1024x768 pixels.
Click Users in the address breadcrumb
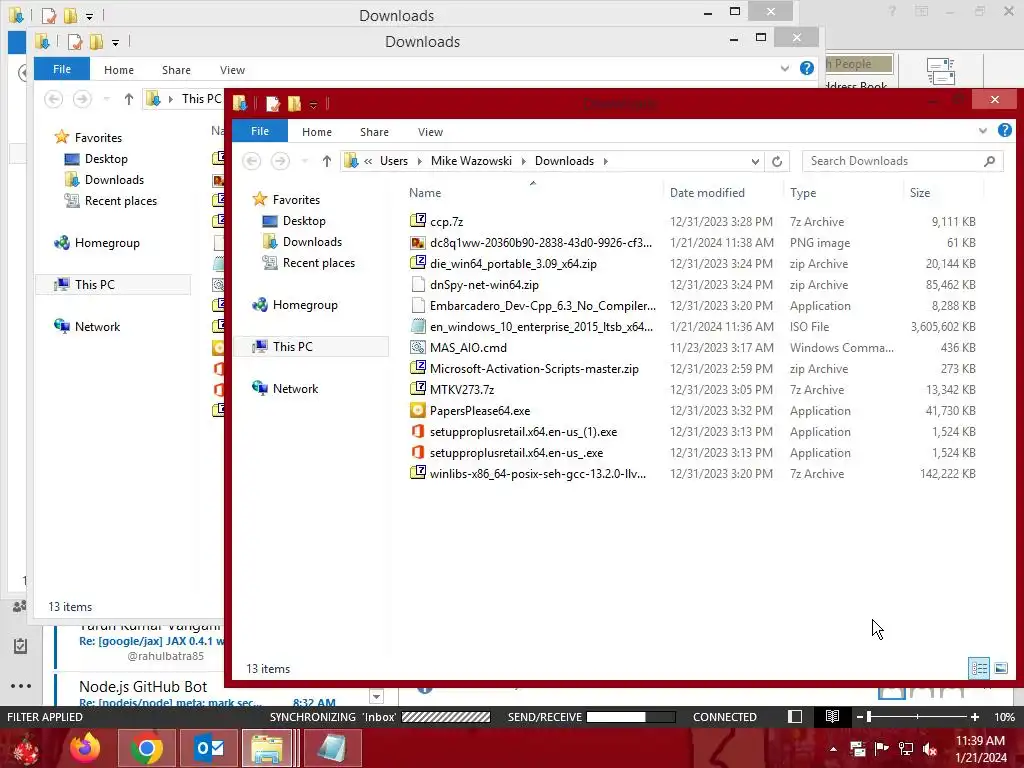(x=394, y=161)
